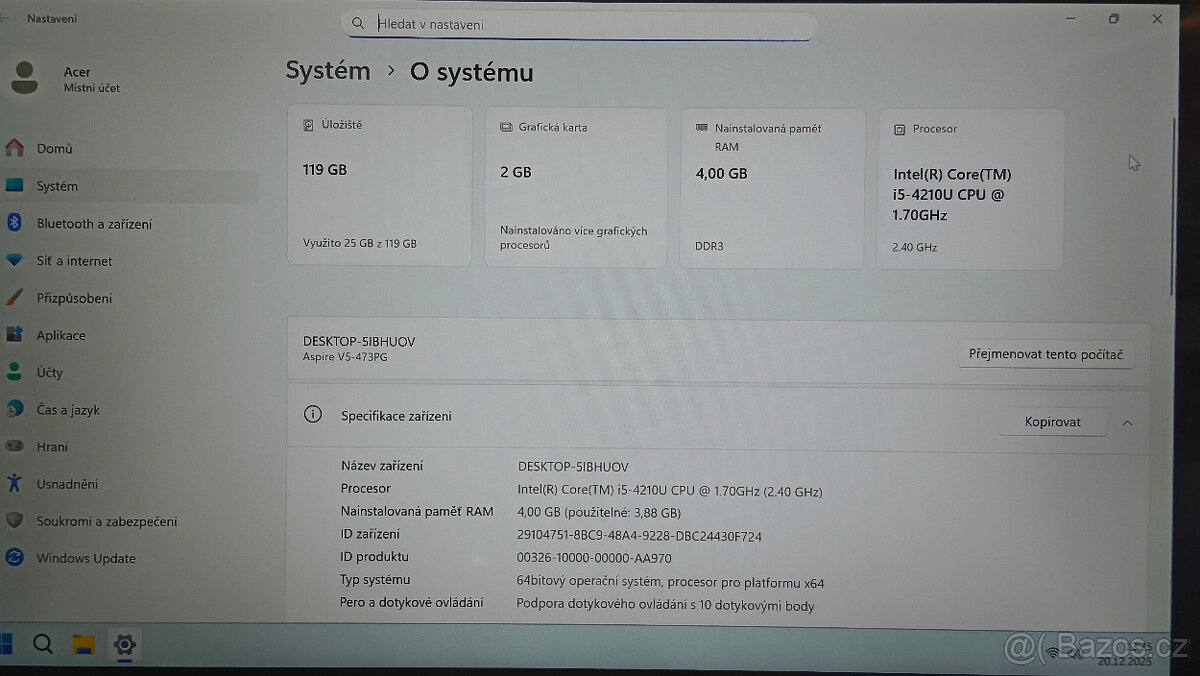Open File Explorer from the taskbar
Screen dimensions: 1200x676
(84, 645)
